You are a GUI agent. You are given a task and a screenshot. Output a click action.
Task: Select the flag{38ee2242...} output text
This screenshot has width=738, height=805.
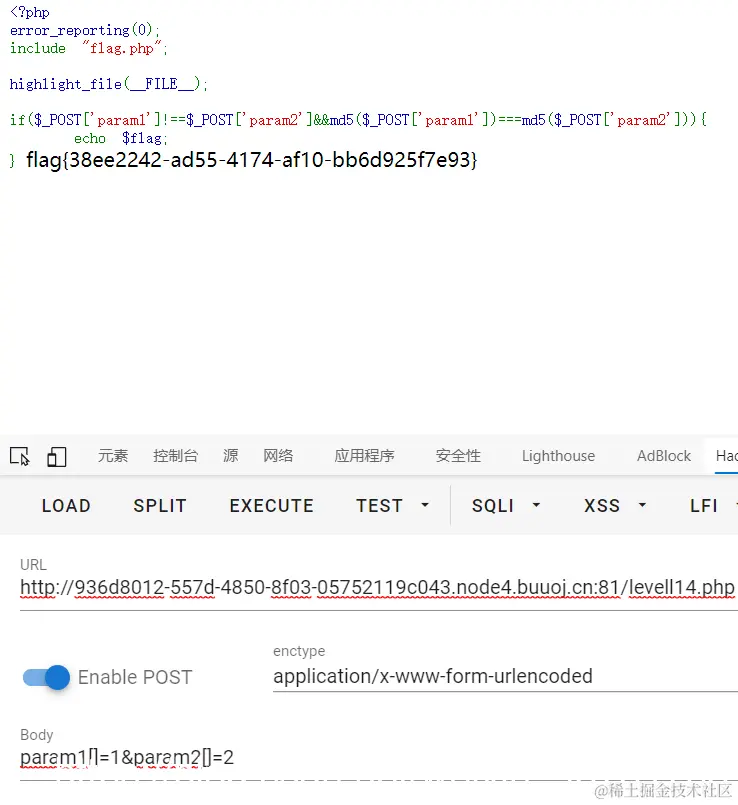pos(252,160)
